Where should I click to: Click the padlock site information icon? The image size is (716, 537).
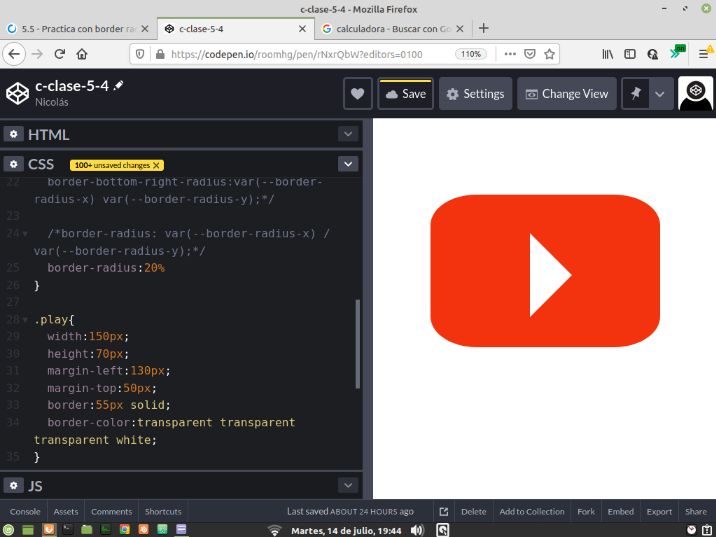[160, 54]
